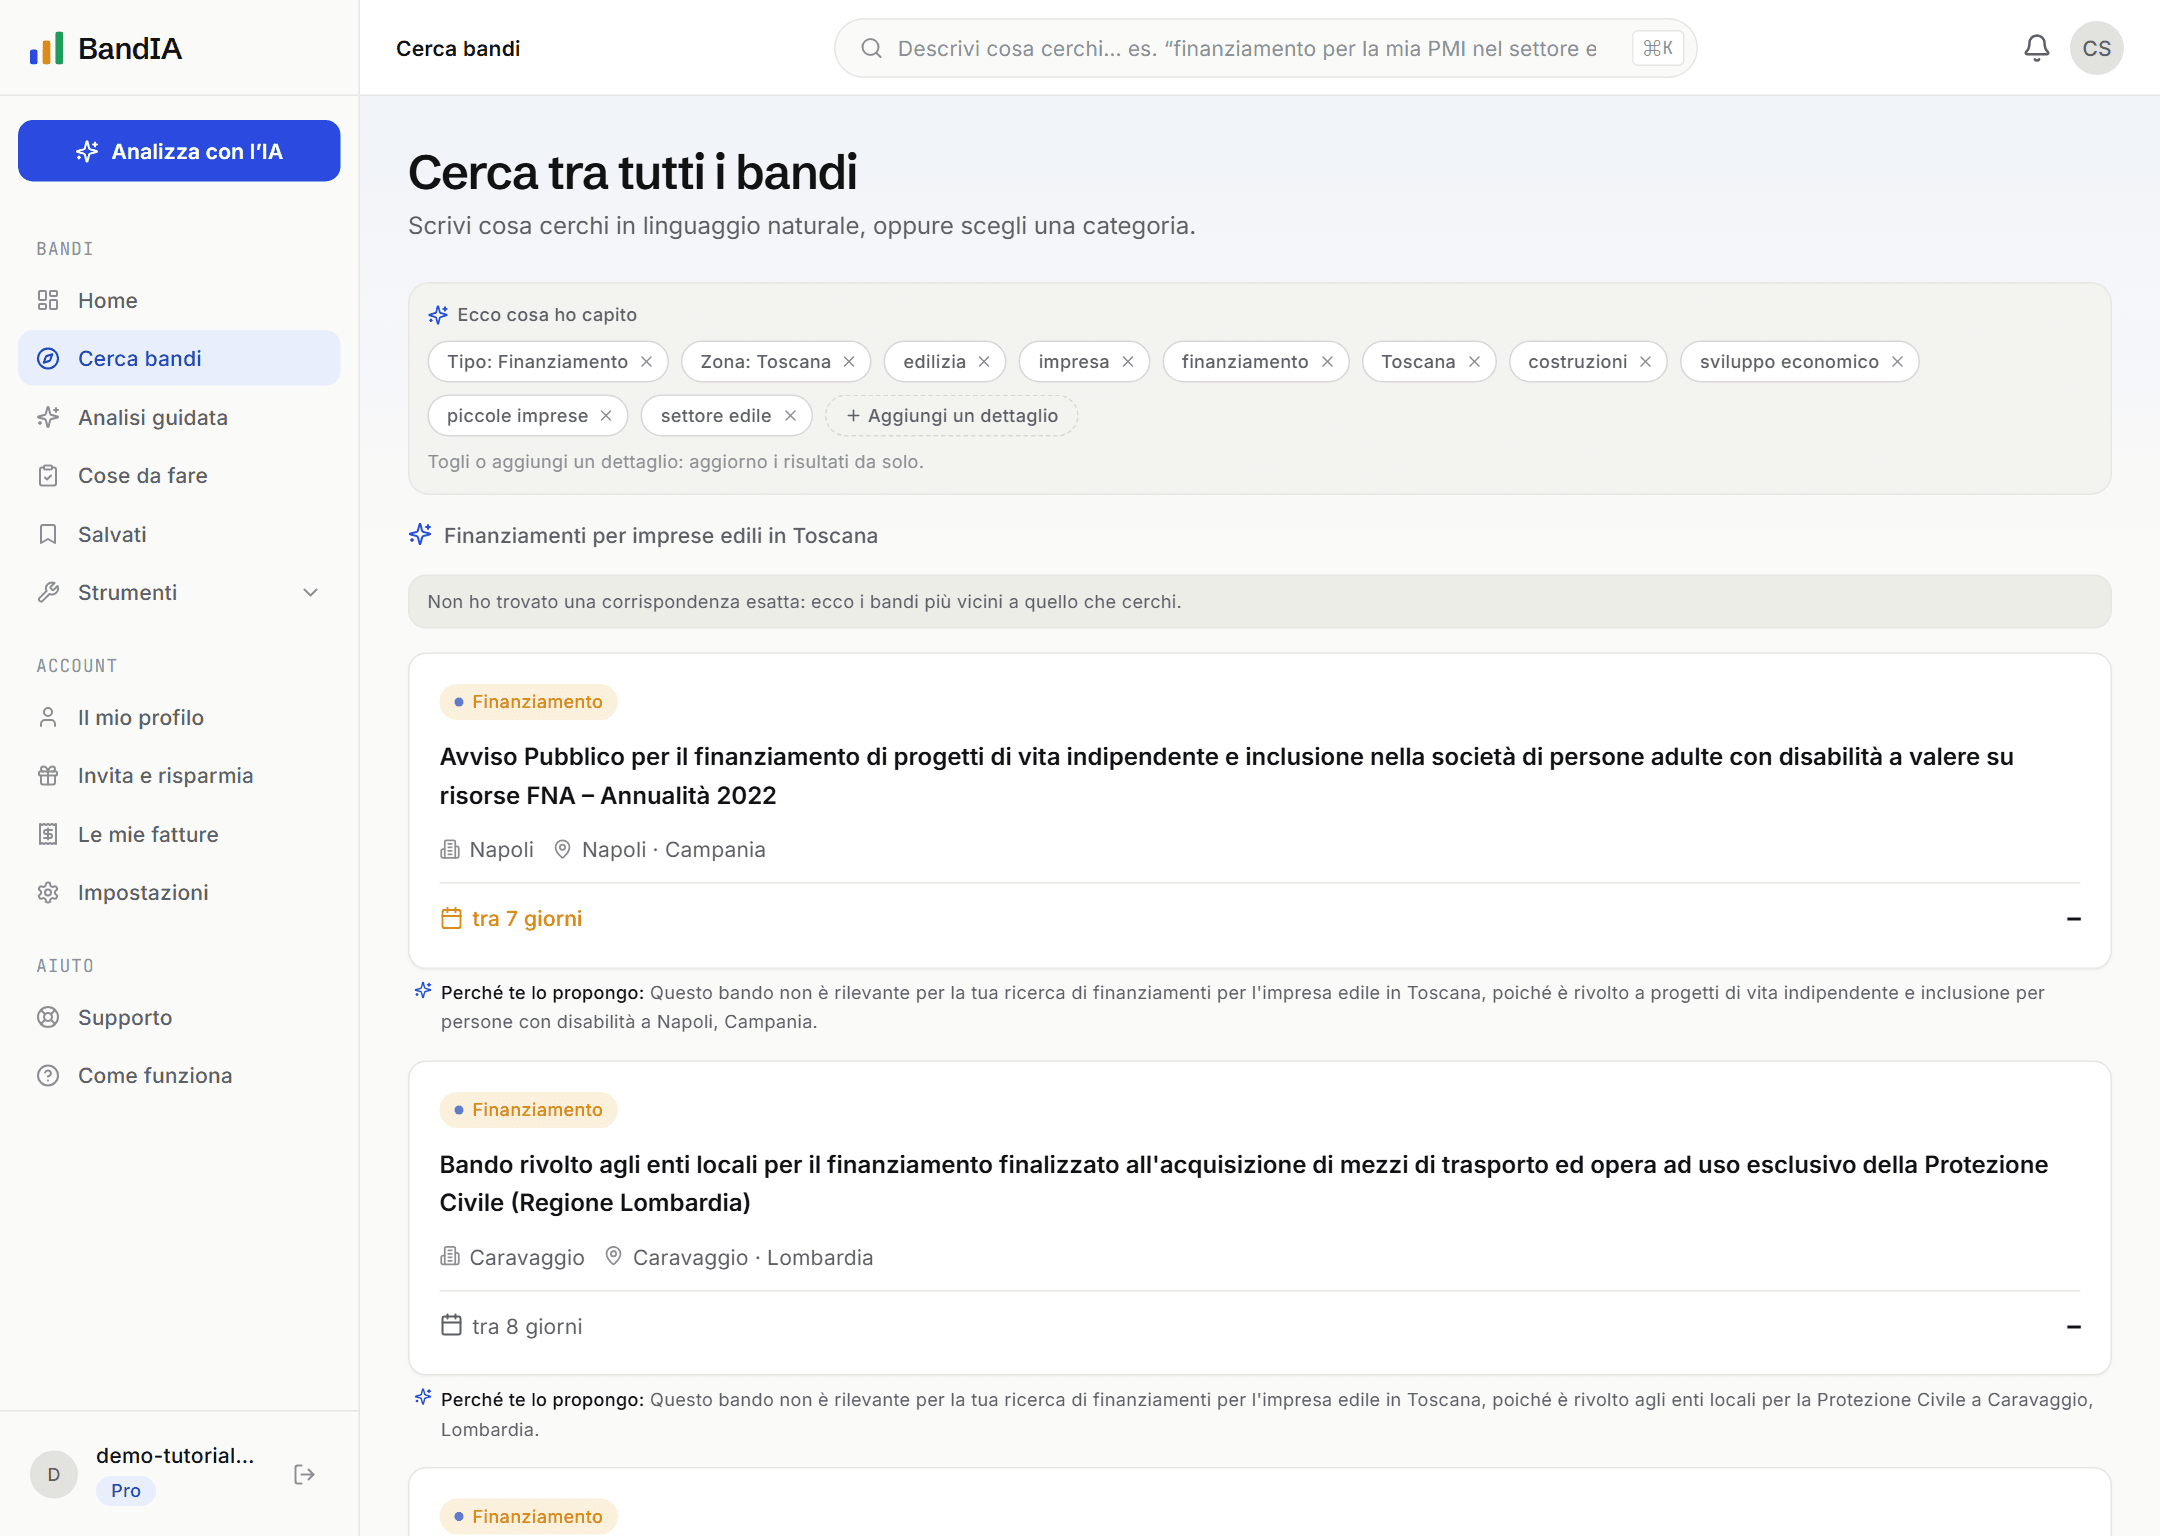Remove the 'settore edile' chip
Screen dimensions: 2160x1536
(790, 416)
